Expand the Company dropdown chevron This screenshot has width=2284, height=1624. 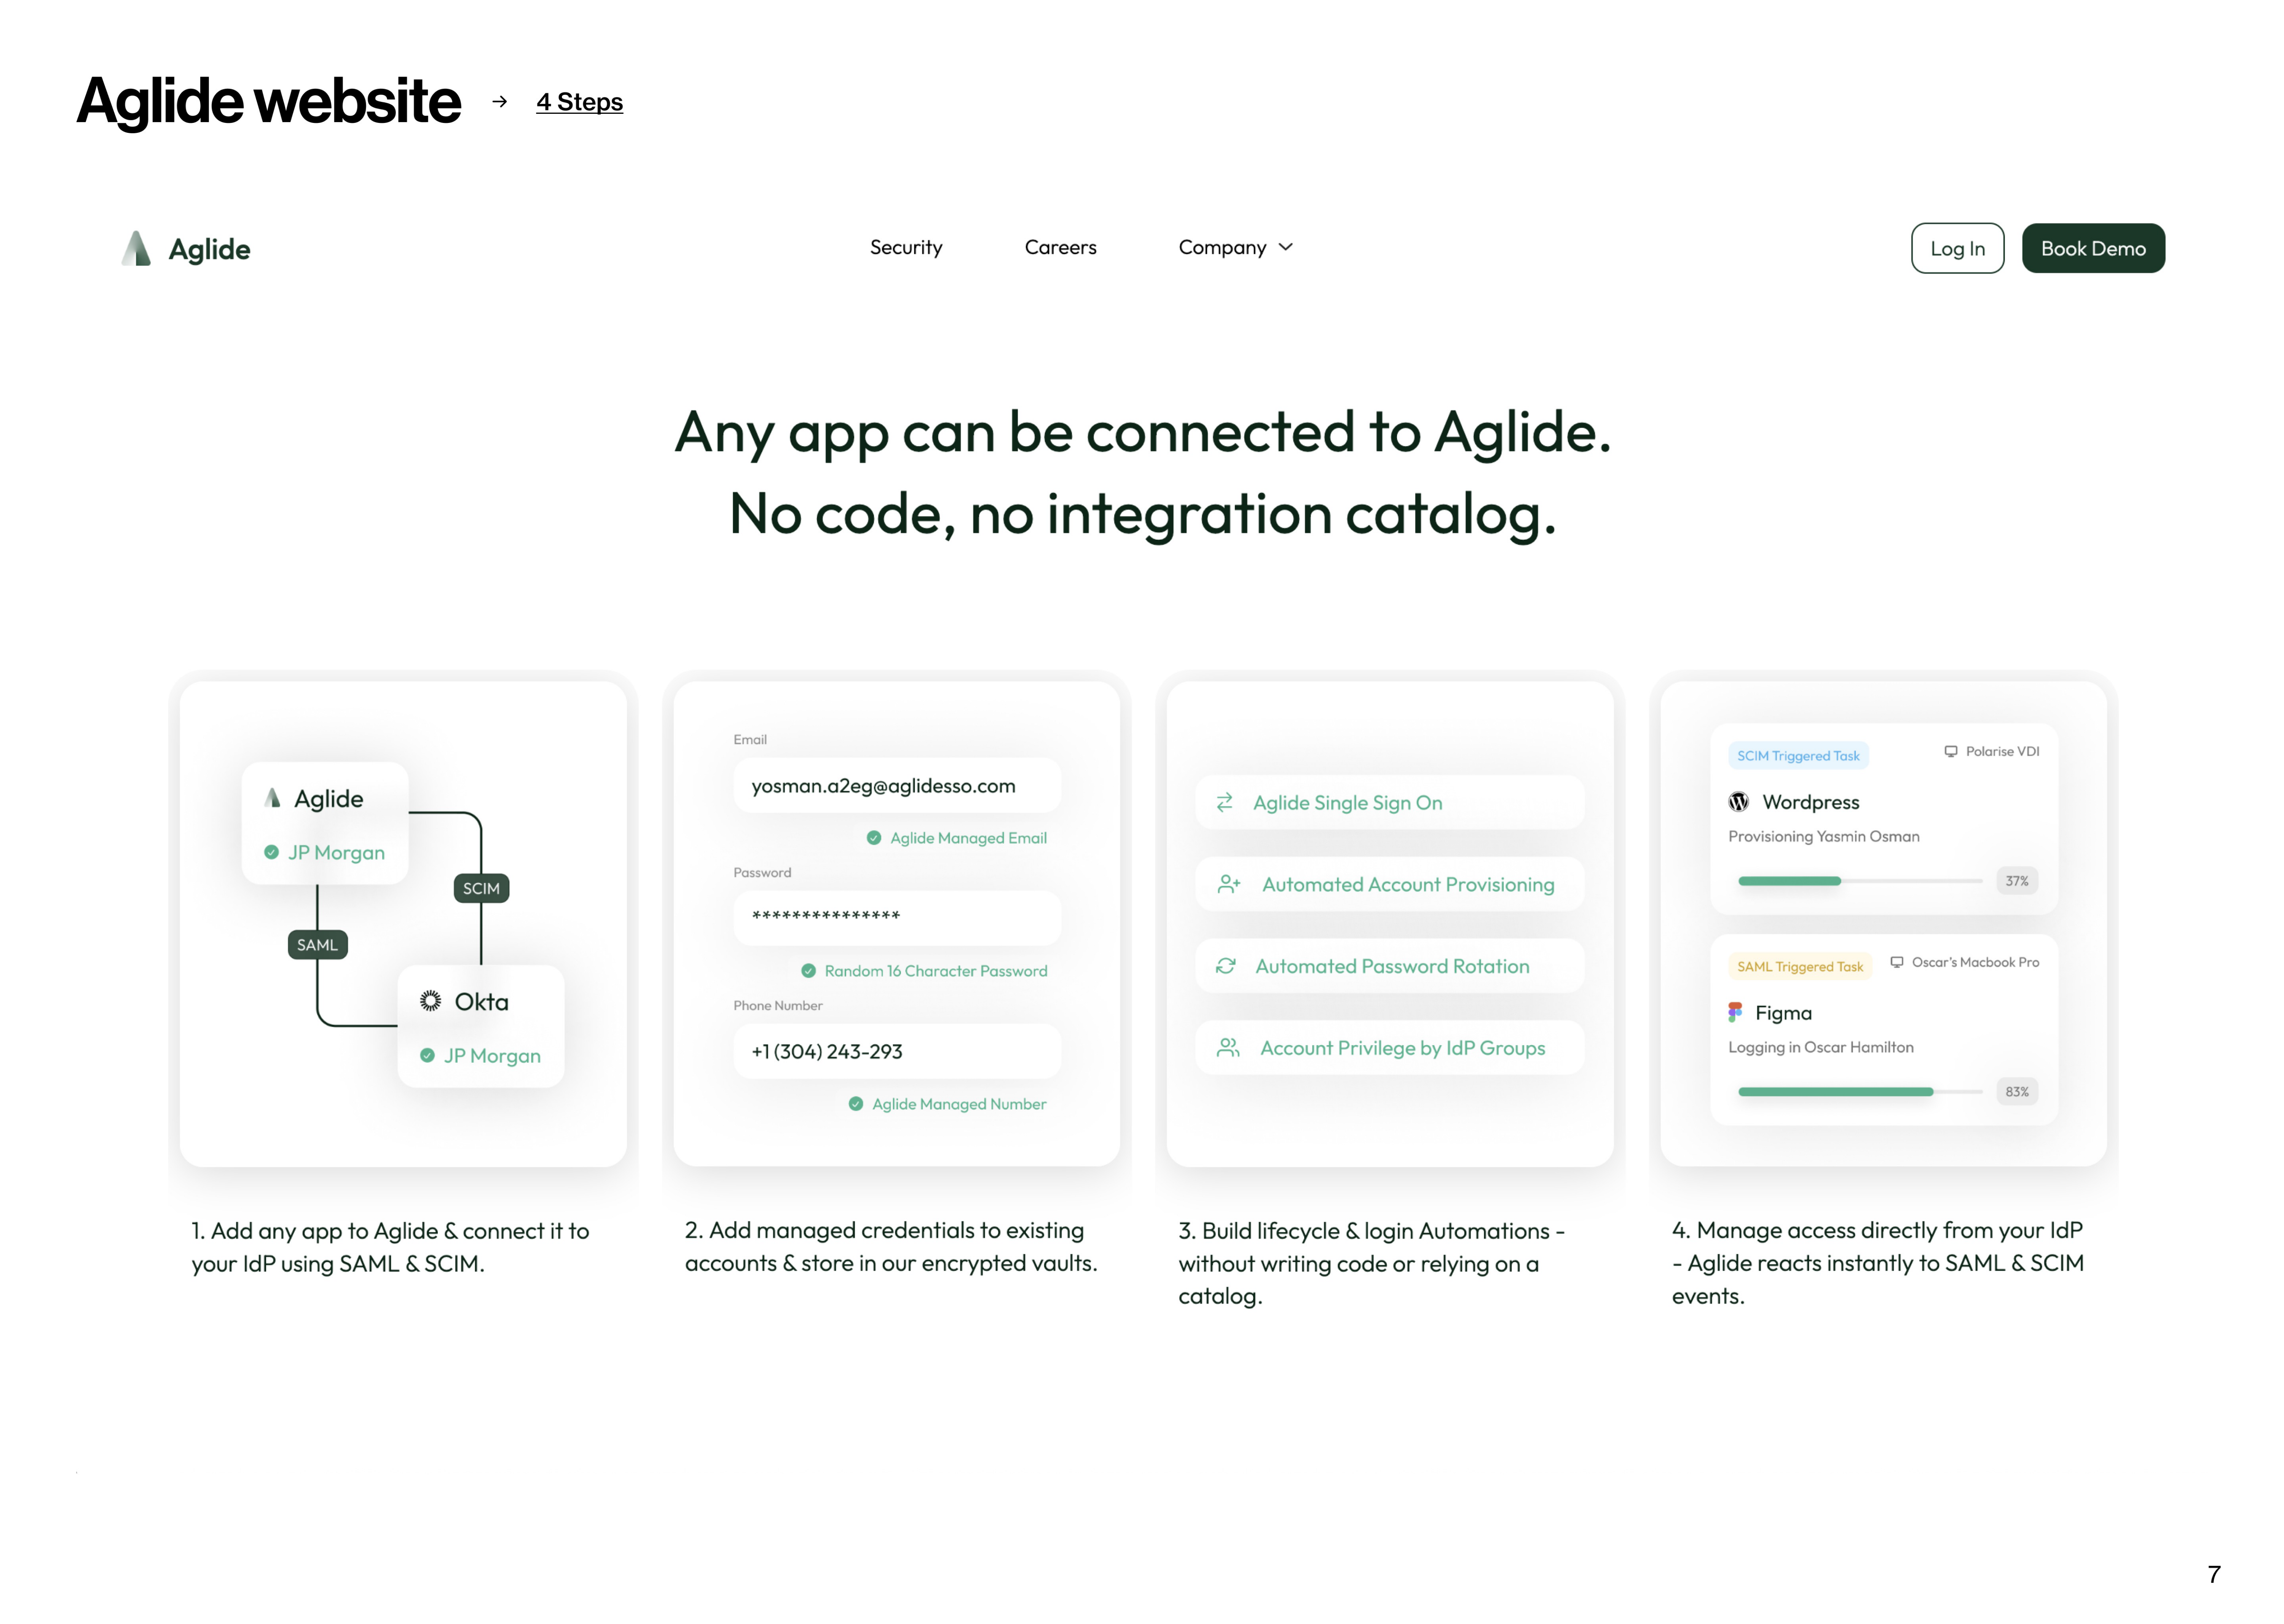[1286, 247]
